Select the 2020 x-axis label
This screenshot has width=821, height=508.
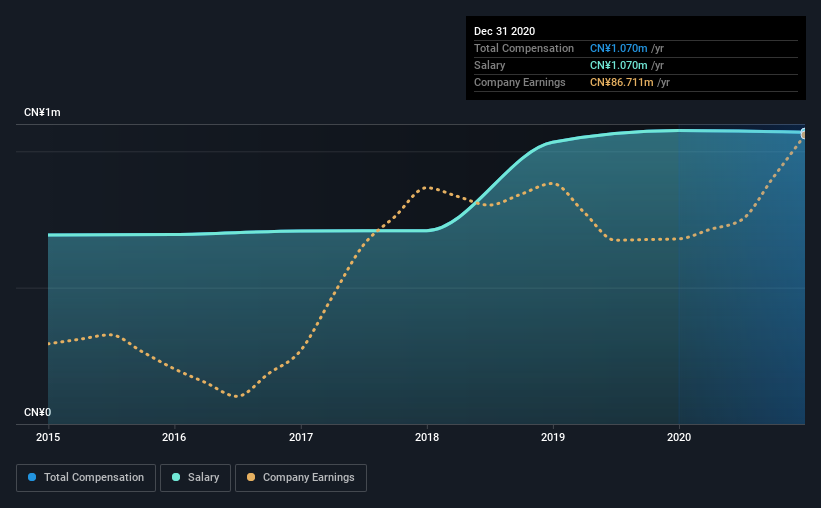tap(679, 437)
